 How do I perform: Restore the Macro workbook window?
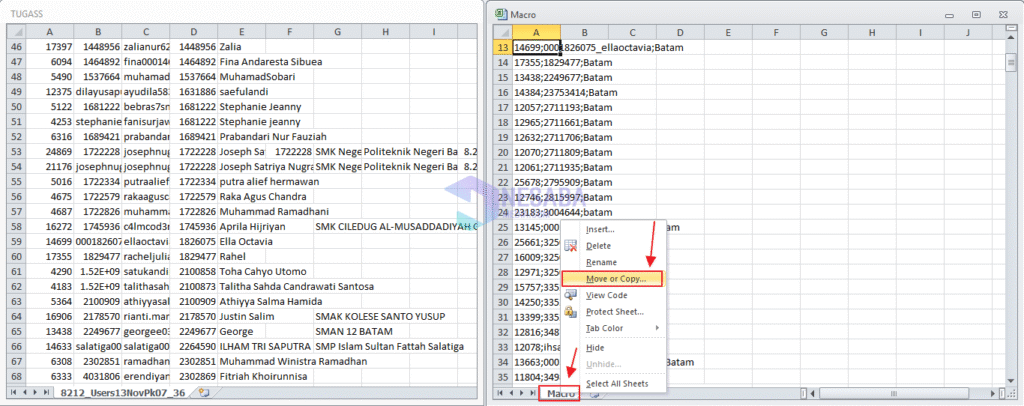[x=976, y=14]
